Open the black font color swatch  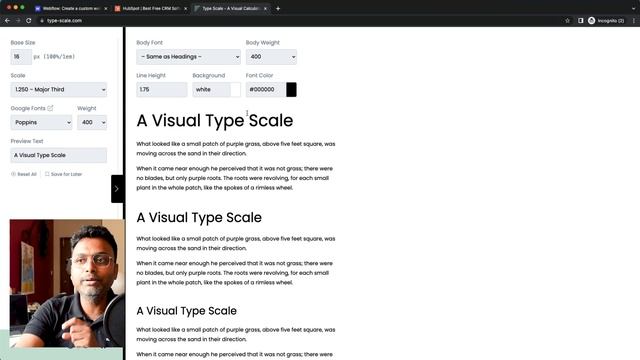[291, 89]
